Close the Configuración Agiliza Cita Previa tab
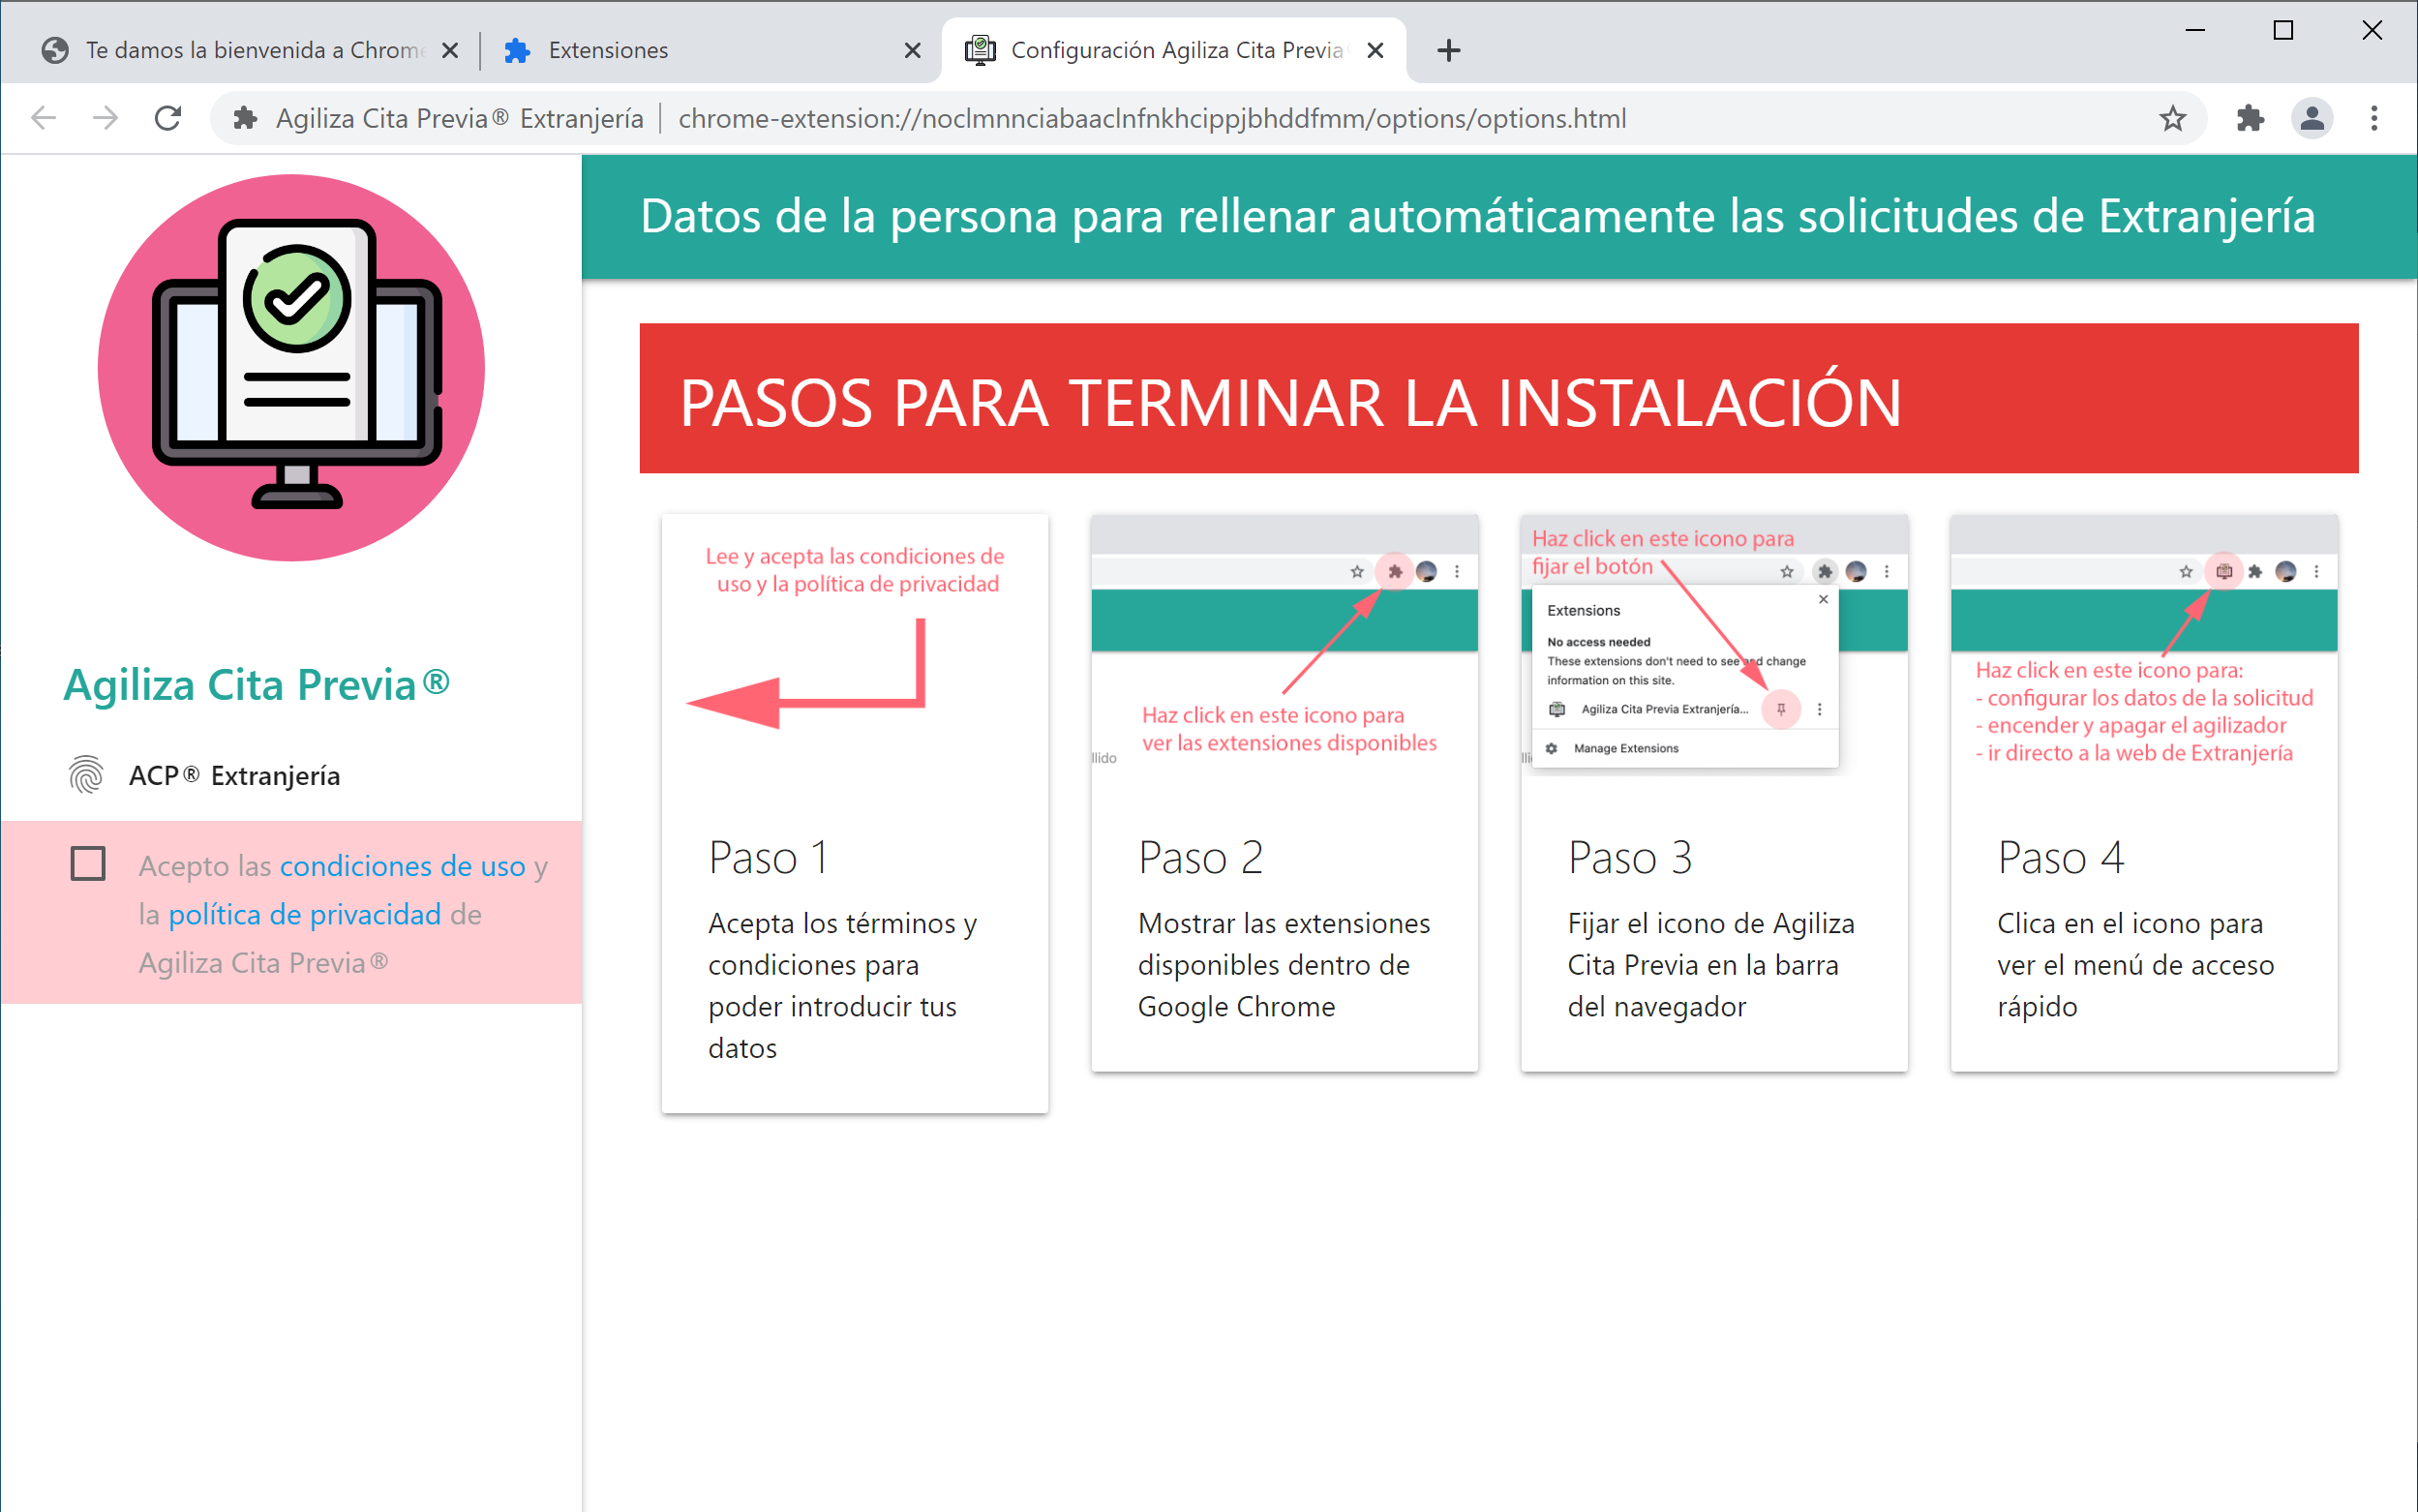Viewport: 2418px width, 1512px height. (x=1376, y=50)
